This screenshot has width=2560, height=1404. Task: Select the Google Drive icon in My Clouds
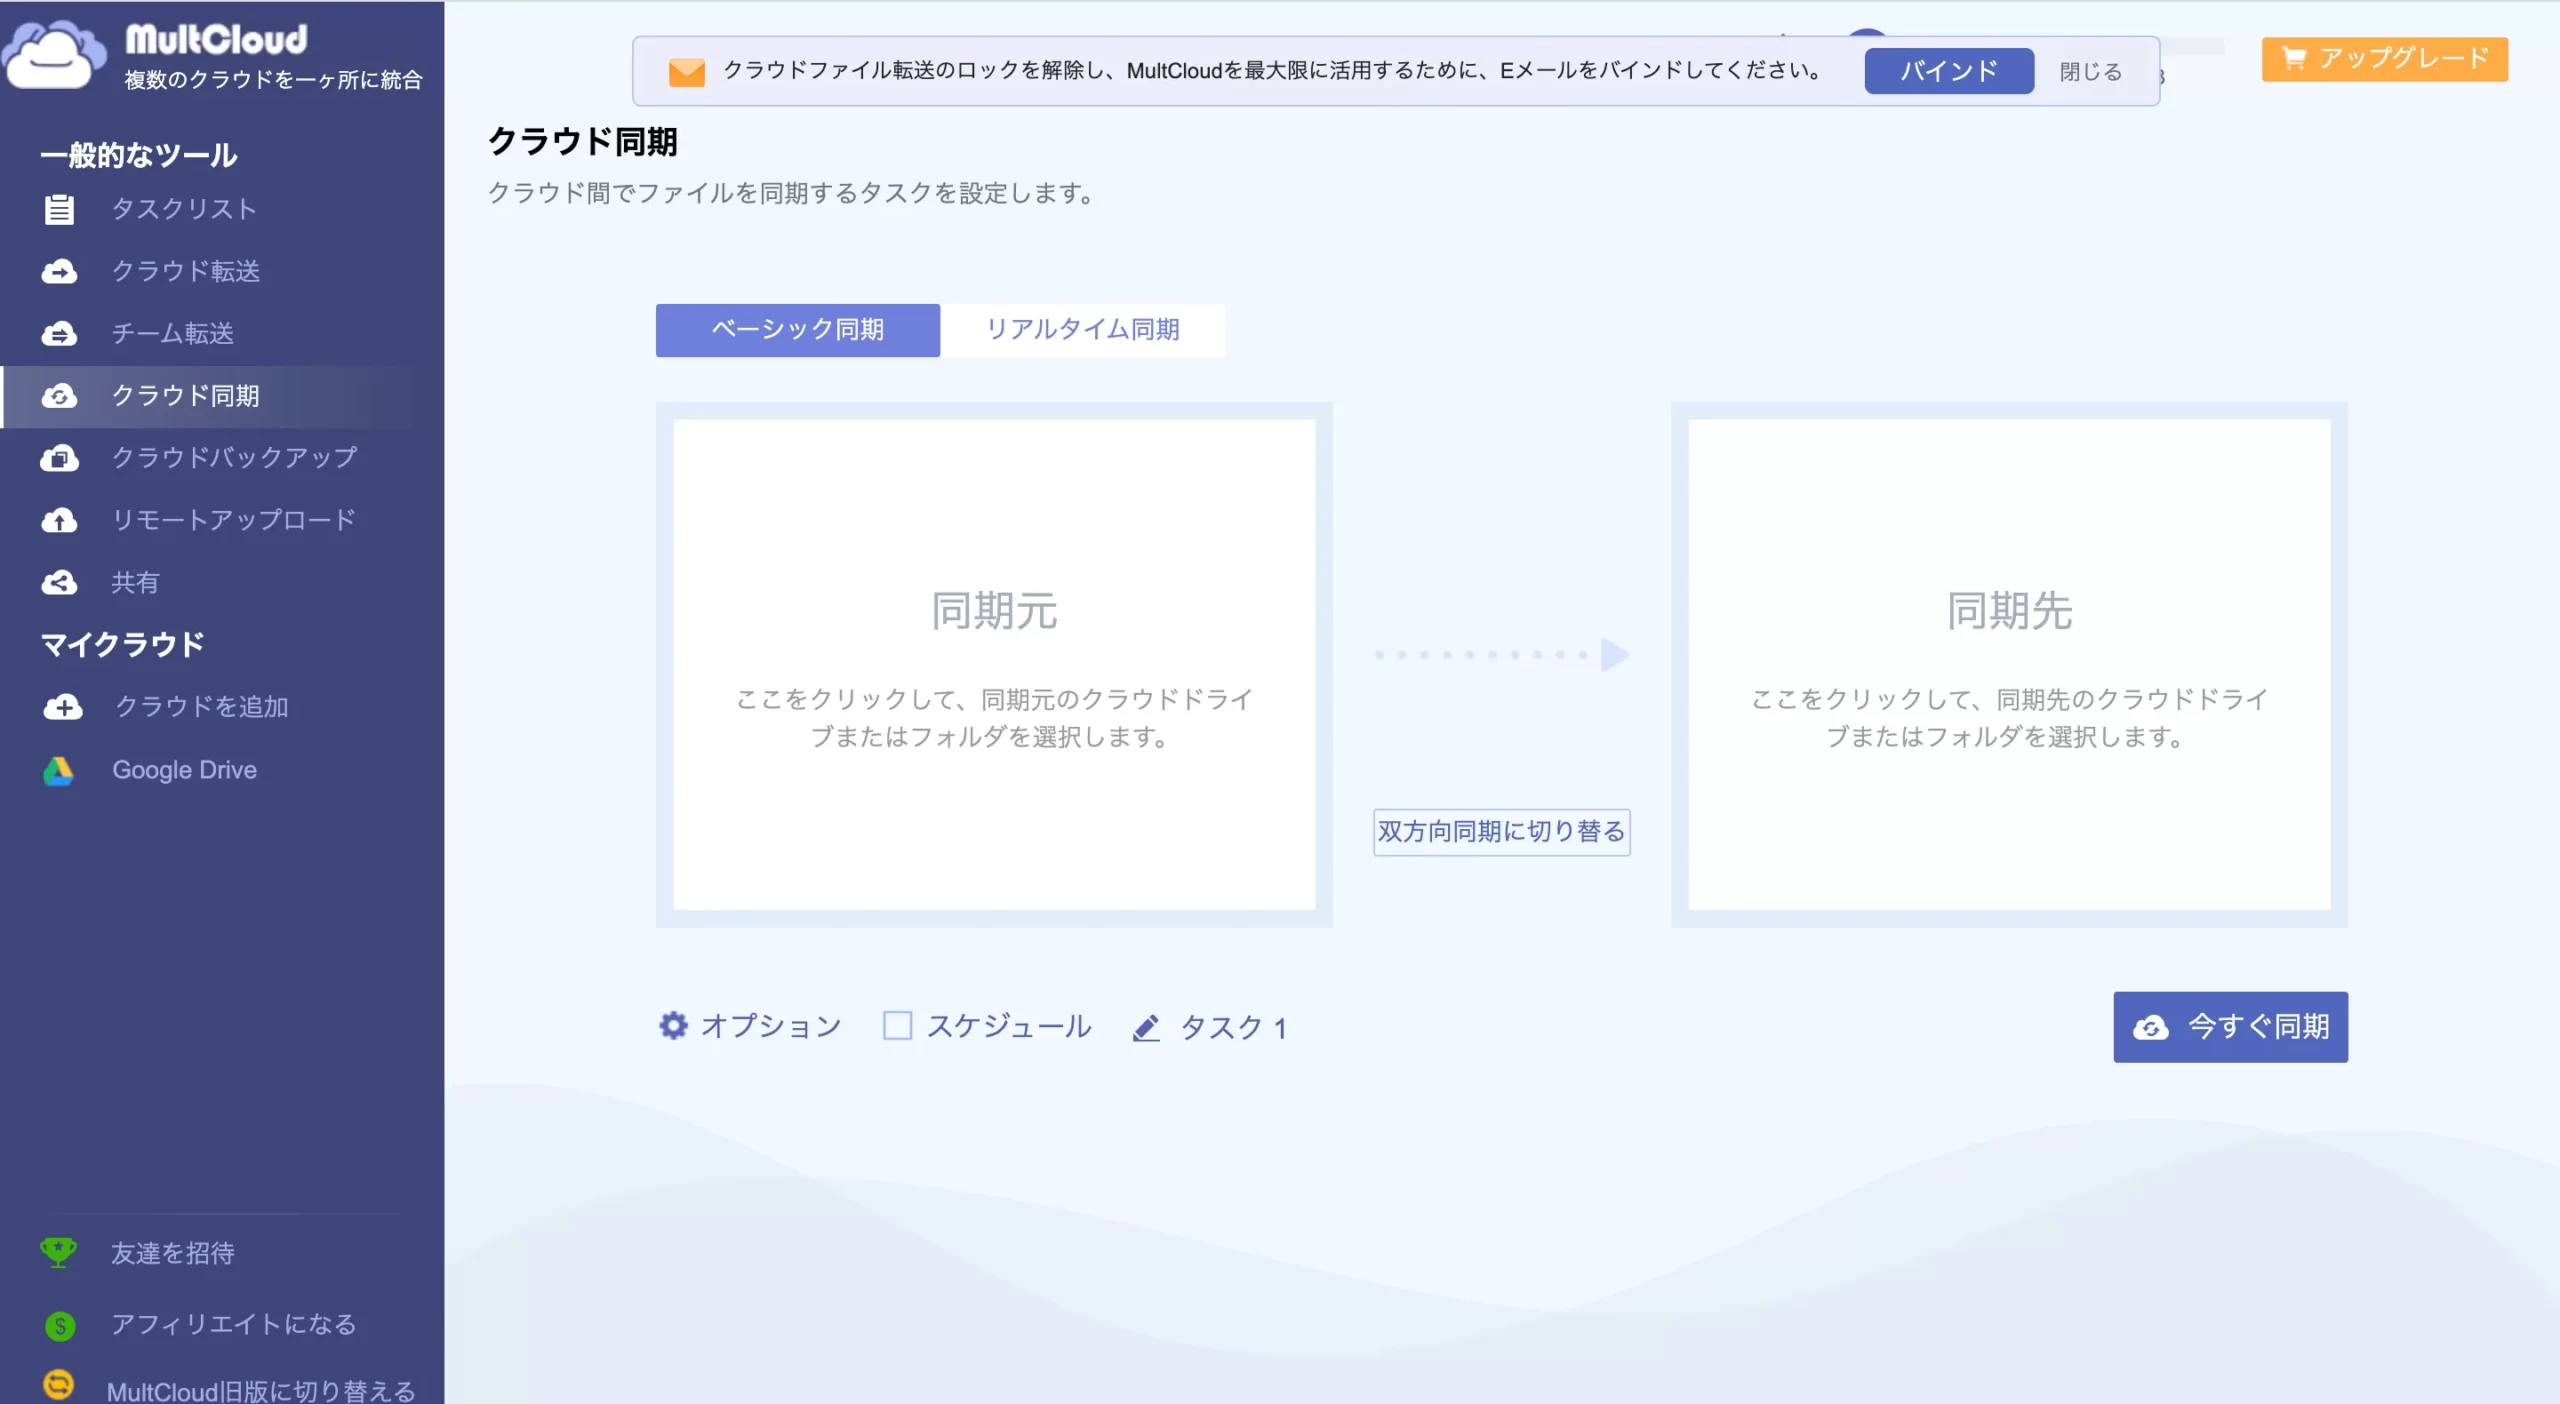click(x=58, y=770)
